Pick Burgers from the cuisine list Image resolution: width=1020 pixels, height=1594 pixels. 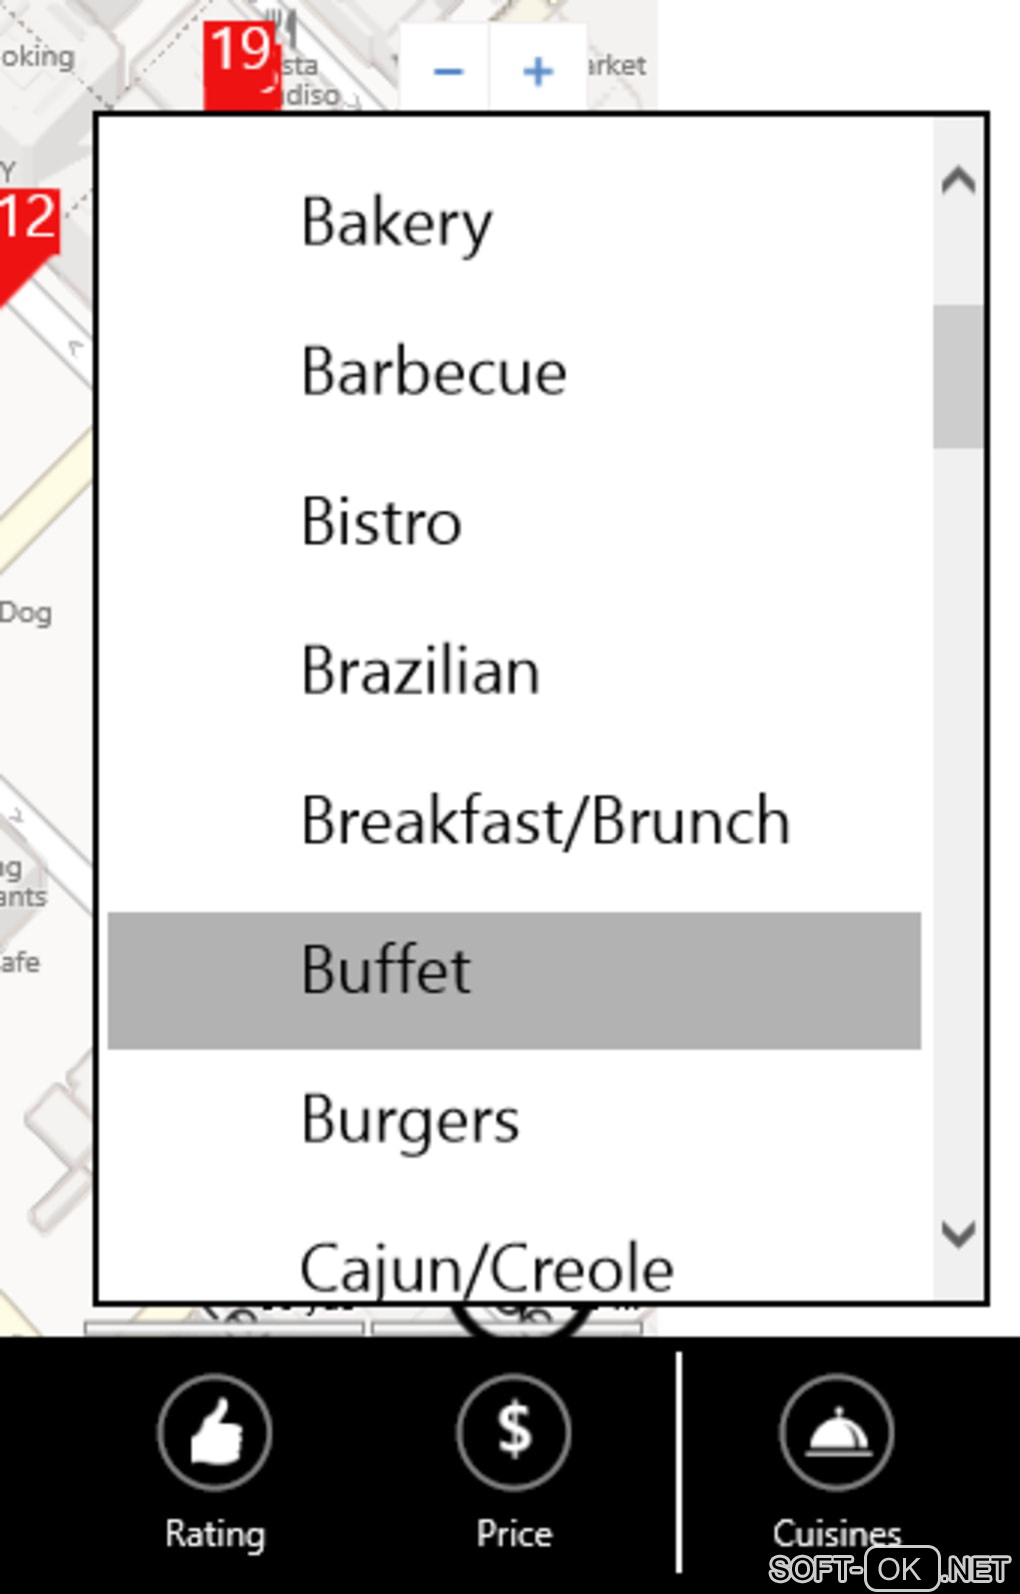click(x=410, y=1120)
